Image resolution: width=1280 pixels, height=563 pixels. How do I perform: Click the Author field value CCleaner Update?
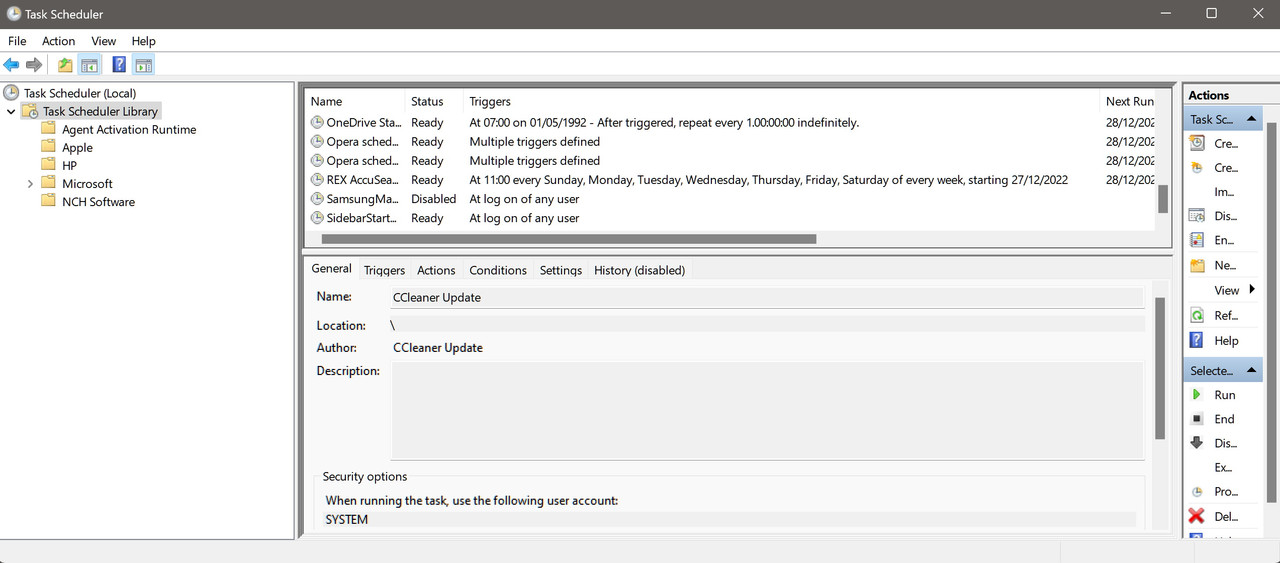(x=438, y=348)
